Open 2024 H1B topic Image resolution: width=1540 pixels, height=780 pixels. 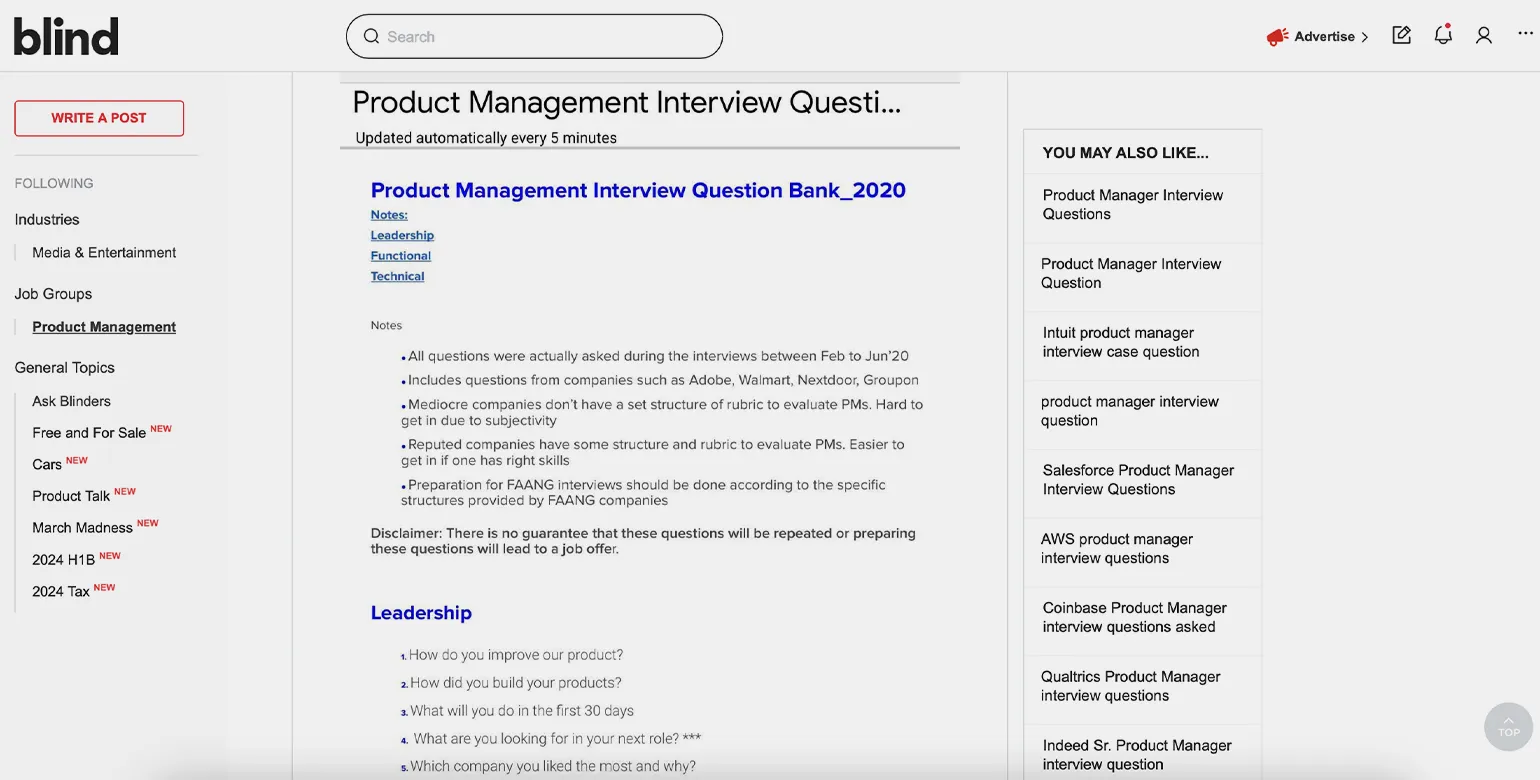63,560
